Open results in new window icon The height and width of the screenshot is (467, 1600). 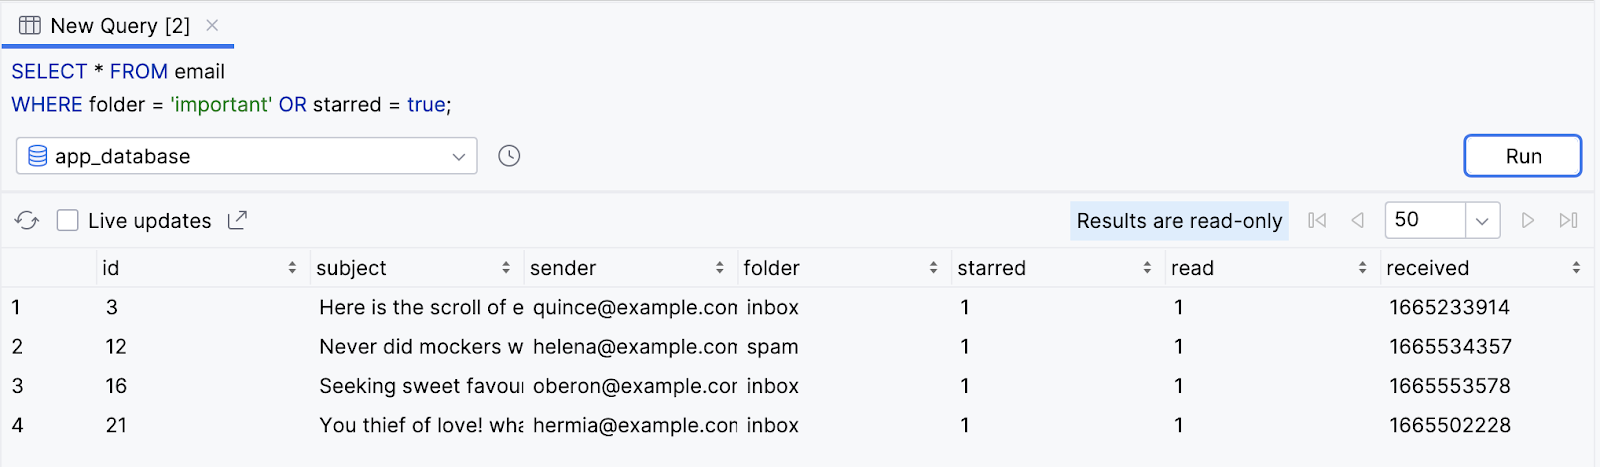tap(237, 221)
